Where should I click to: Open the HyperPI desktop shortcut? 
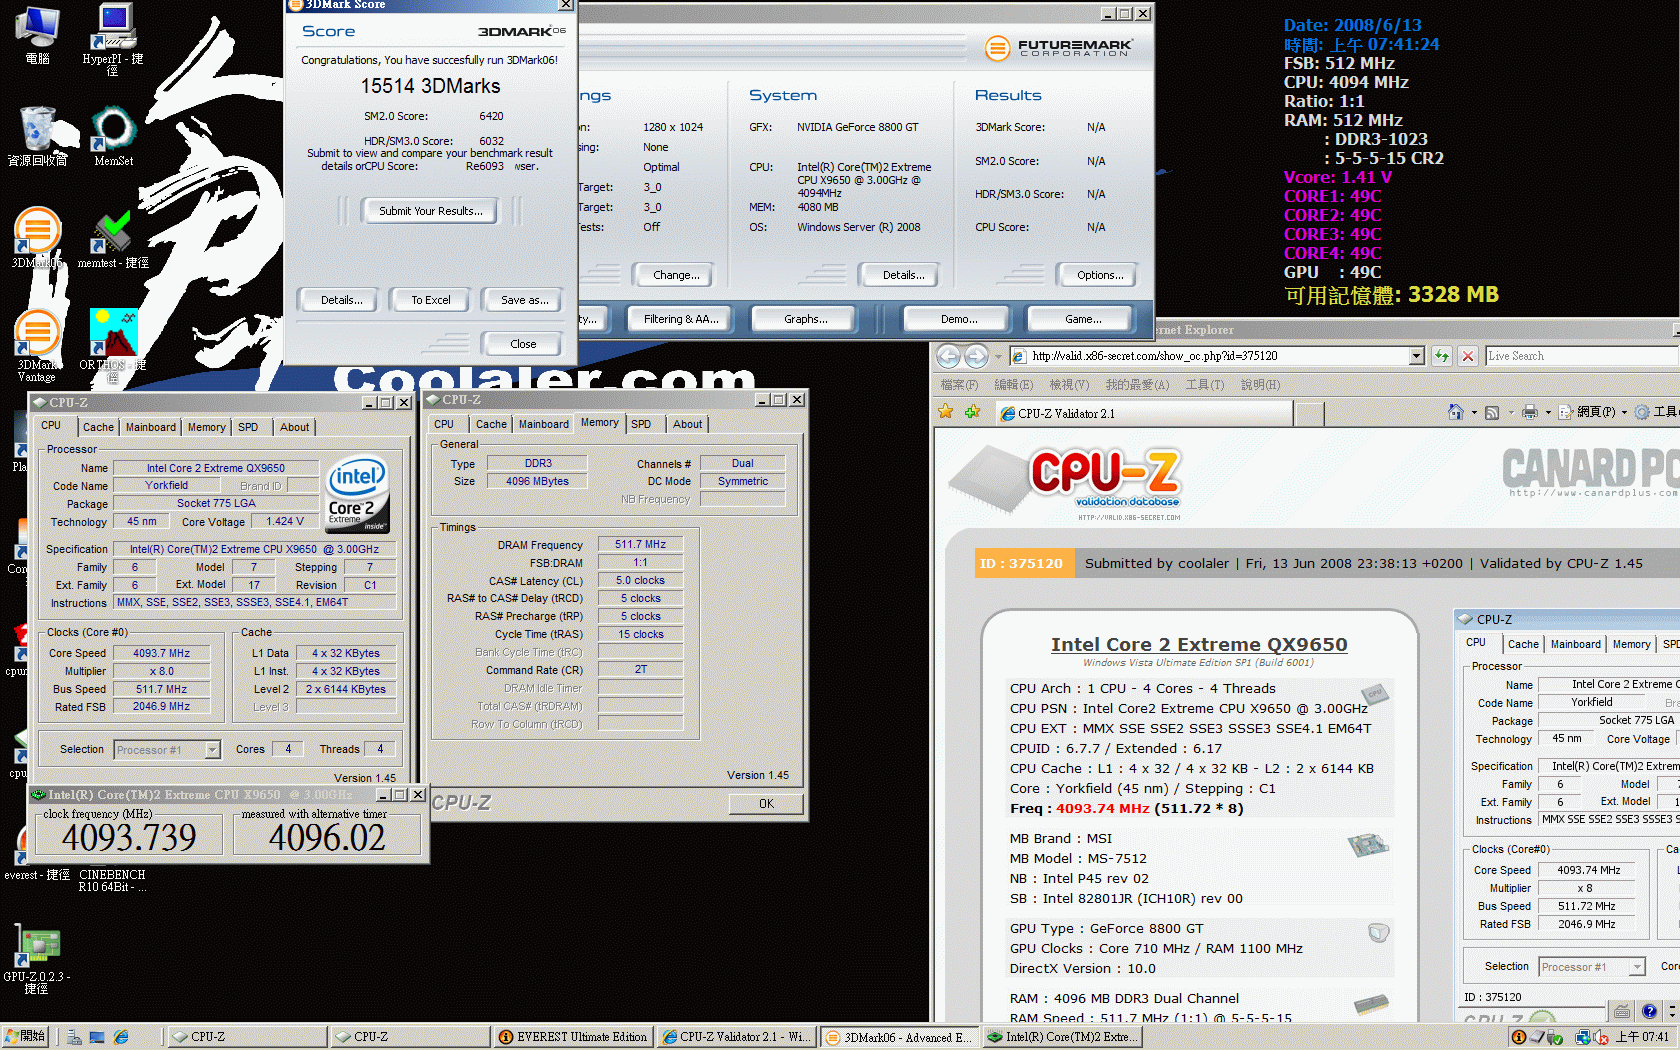click(113, 32)
